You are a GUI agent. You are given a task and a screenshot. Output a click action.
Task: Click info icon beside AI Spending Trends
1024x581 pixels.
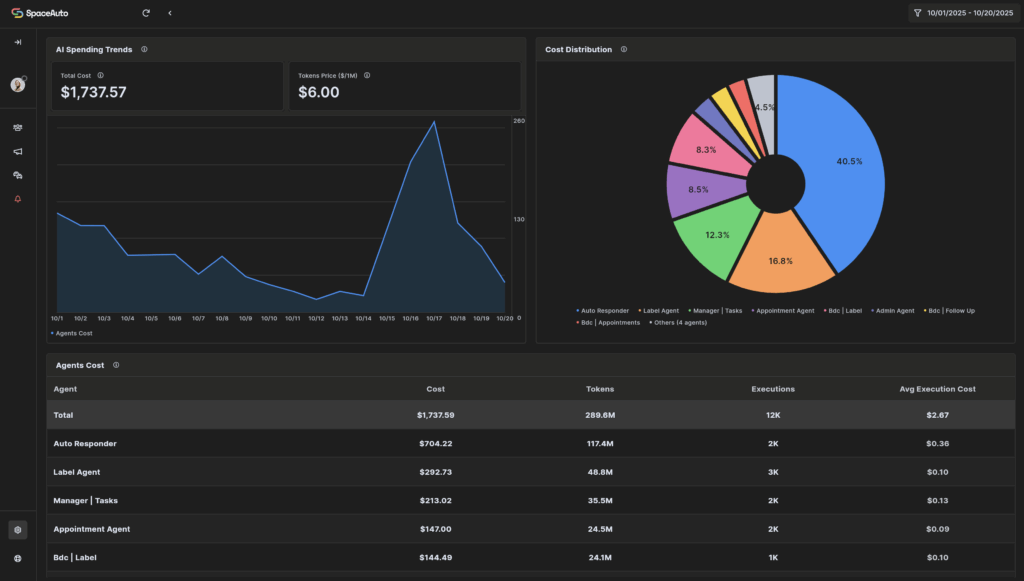click(145, 49)
